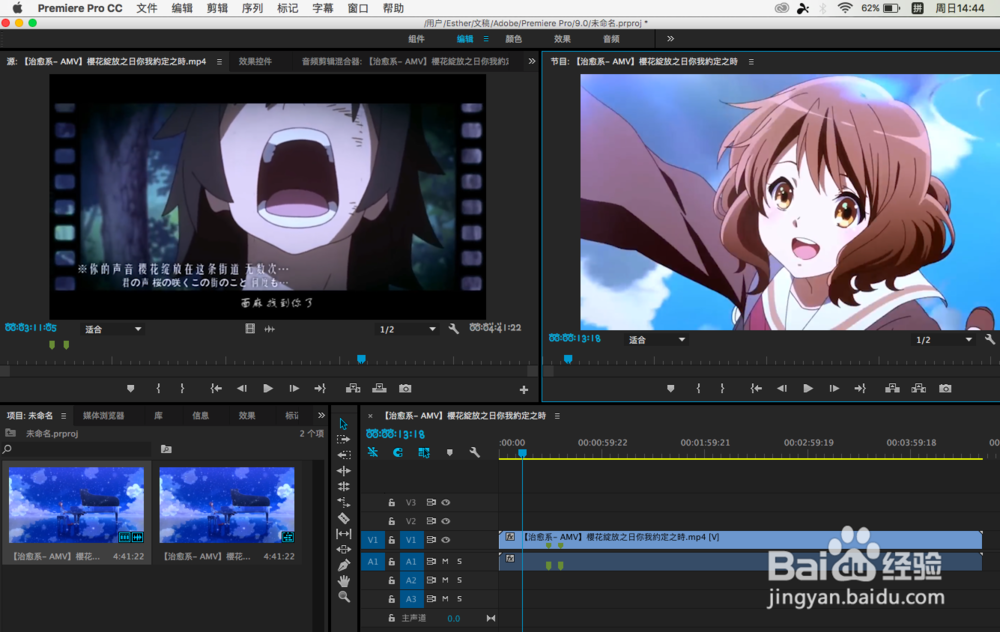The image size is (1000, 632).
Task: Mark In point in Source monitor
Action: pyautogui.click(x=158, y=388)
